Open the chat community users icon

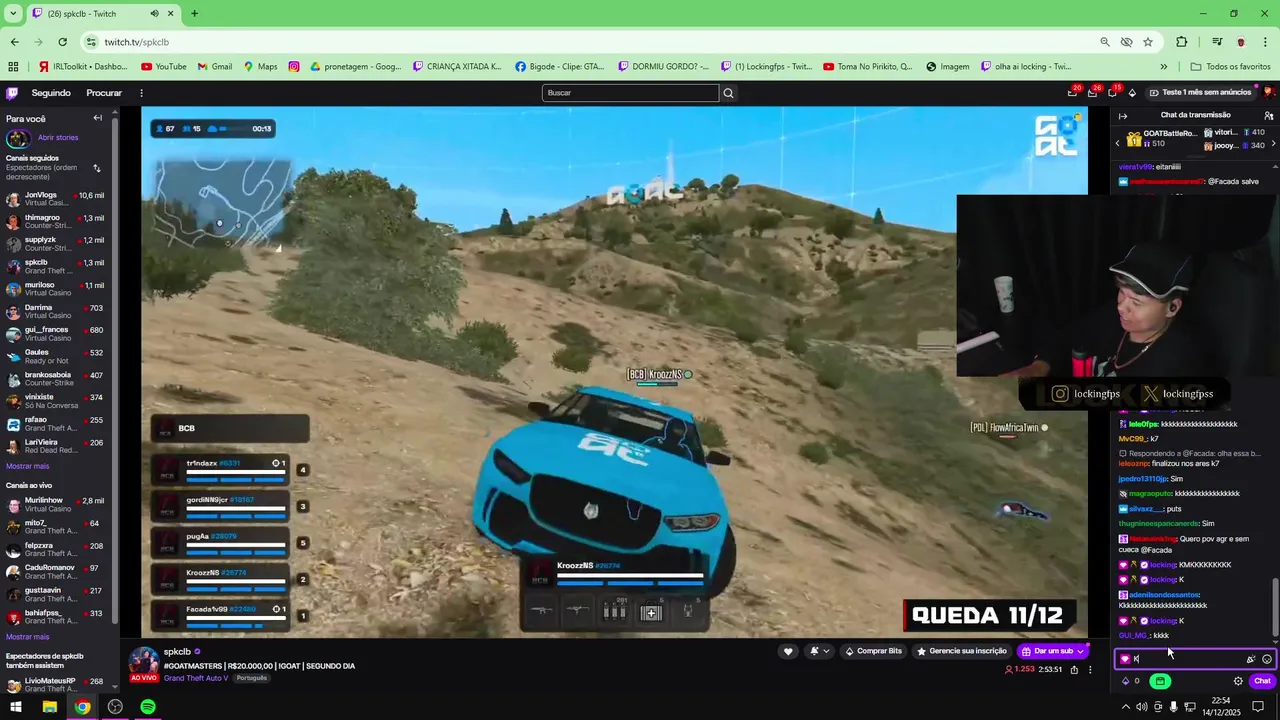pyautogui.click(x=1268, y=116)
